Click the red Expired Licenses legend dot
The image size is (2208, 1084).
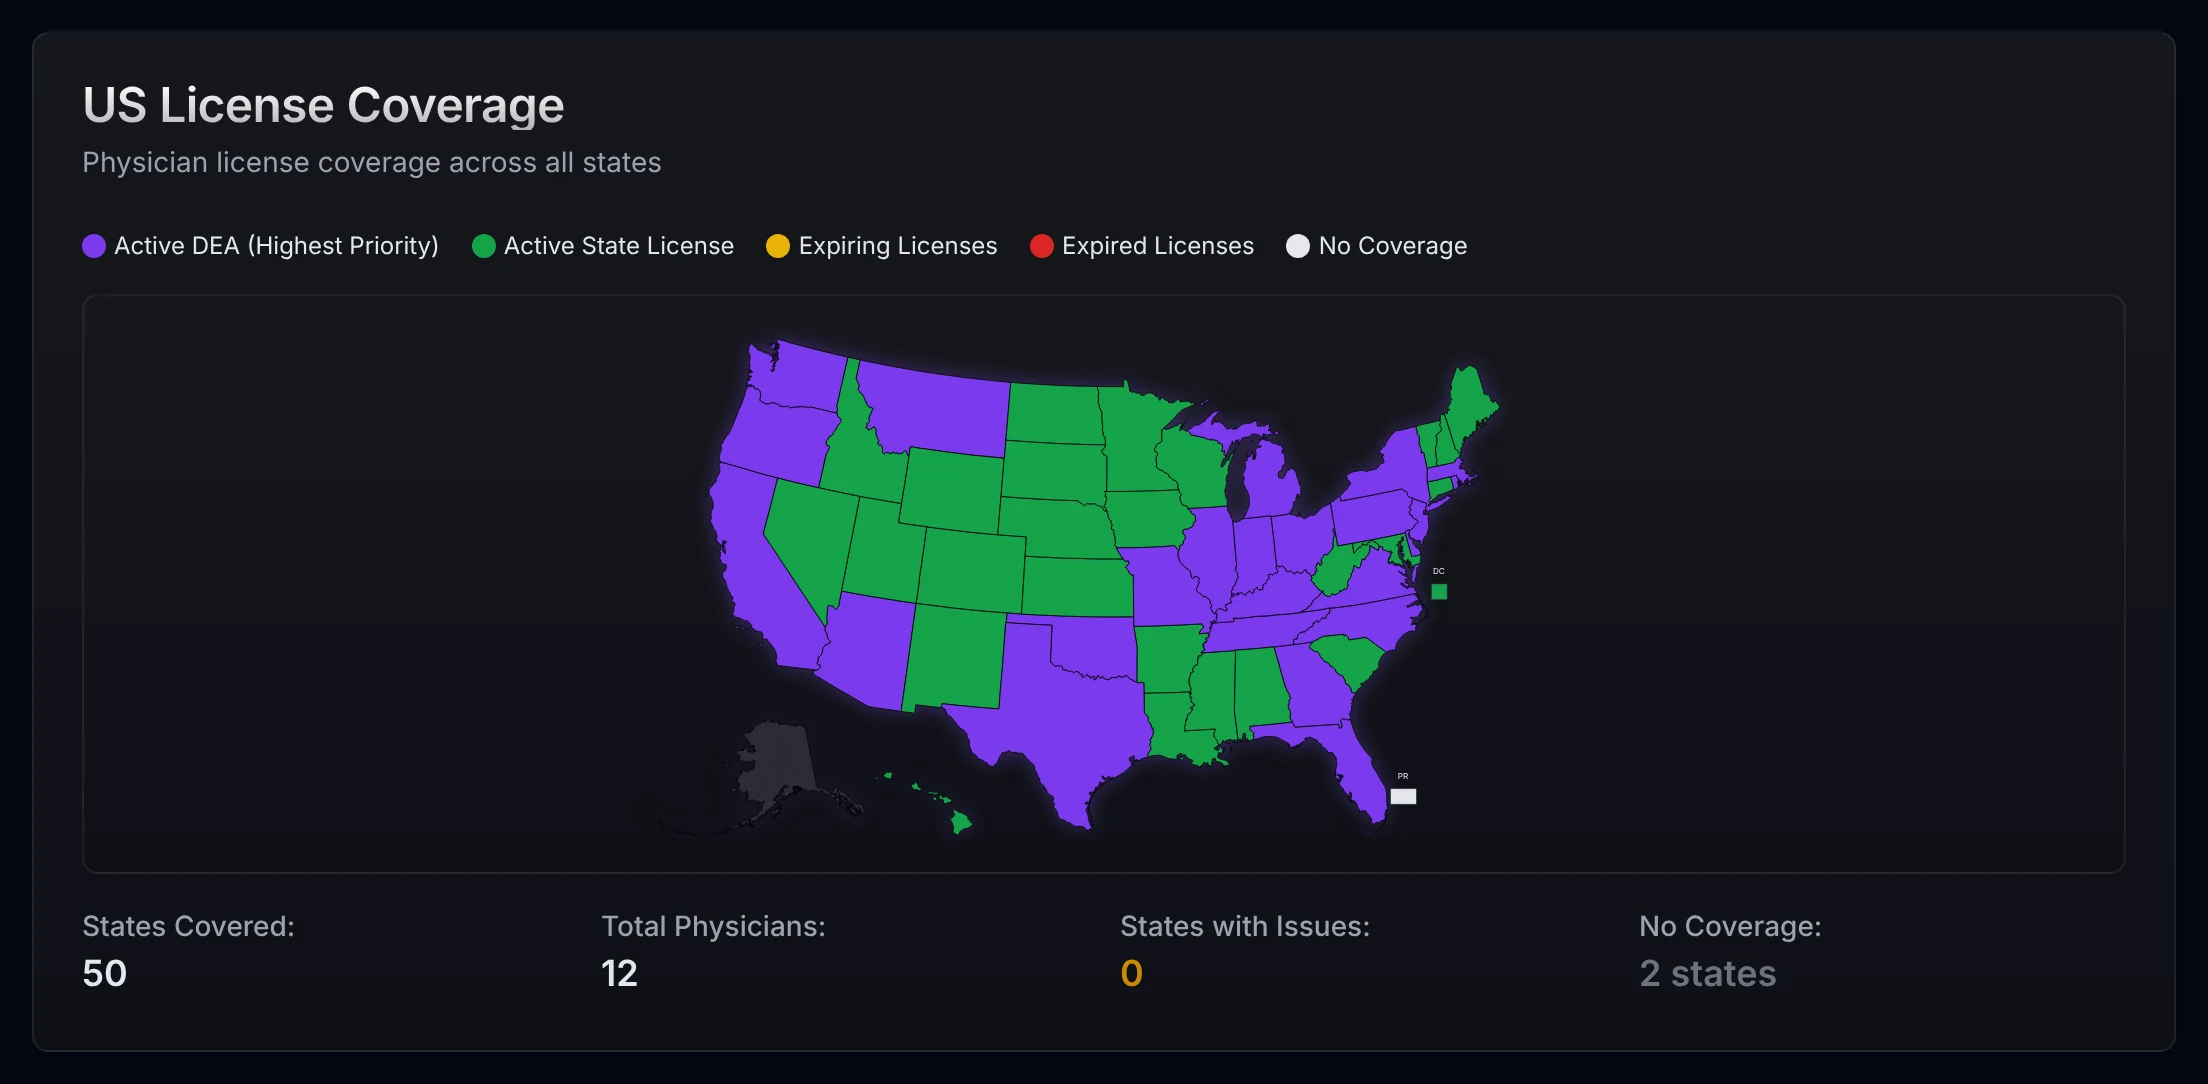1042,246
